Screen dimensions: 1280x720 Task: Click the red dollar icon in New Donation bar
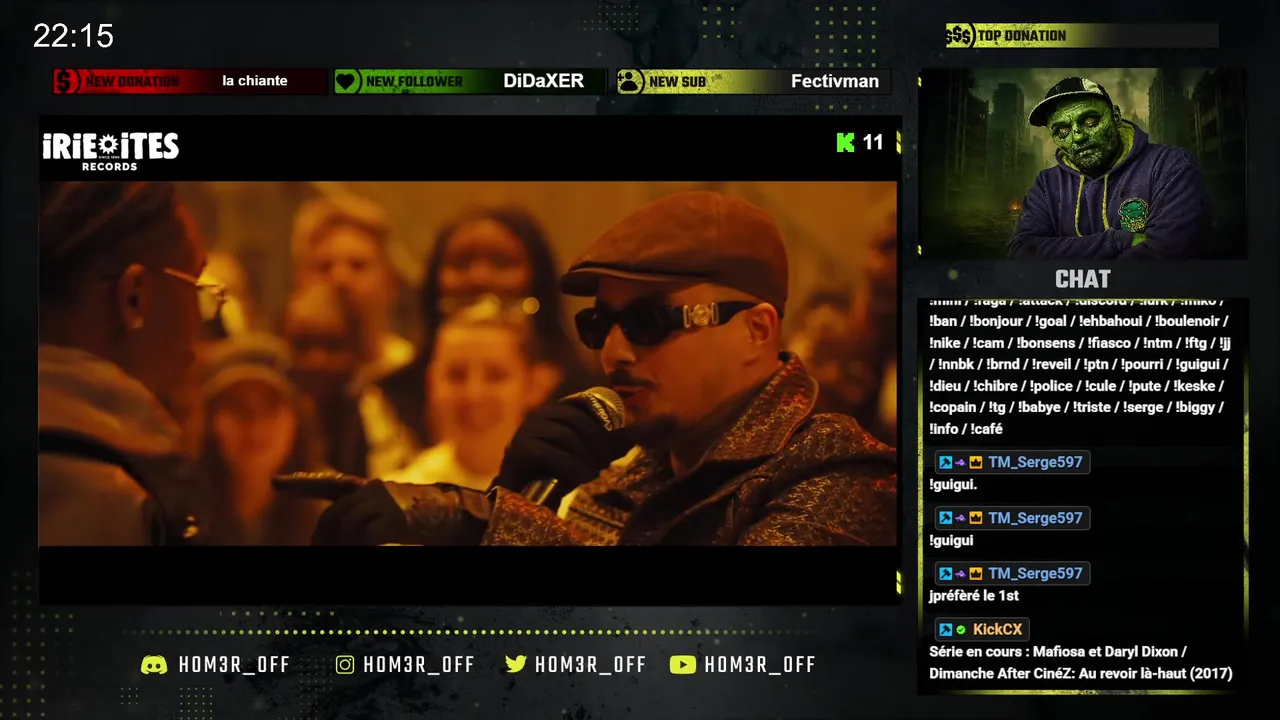(x=66, y=81)
